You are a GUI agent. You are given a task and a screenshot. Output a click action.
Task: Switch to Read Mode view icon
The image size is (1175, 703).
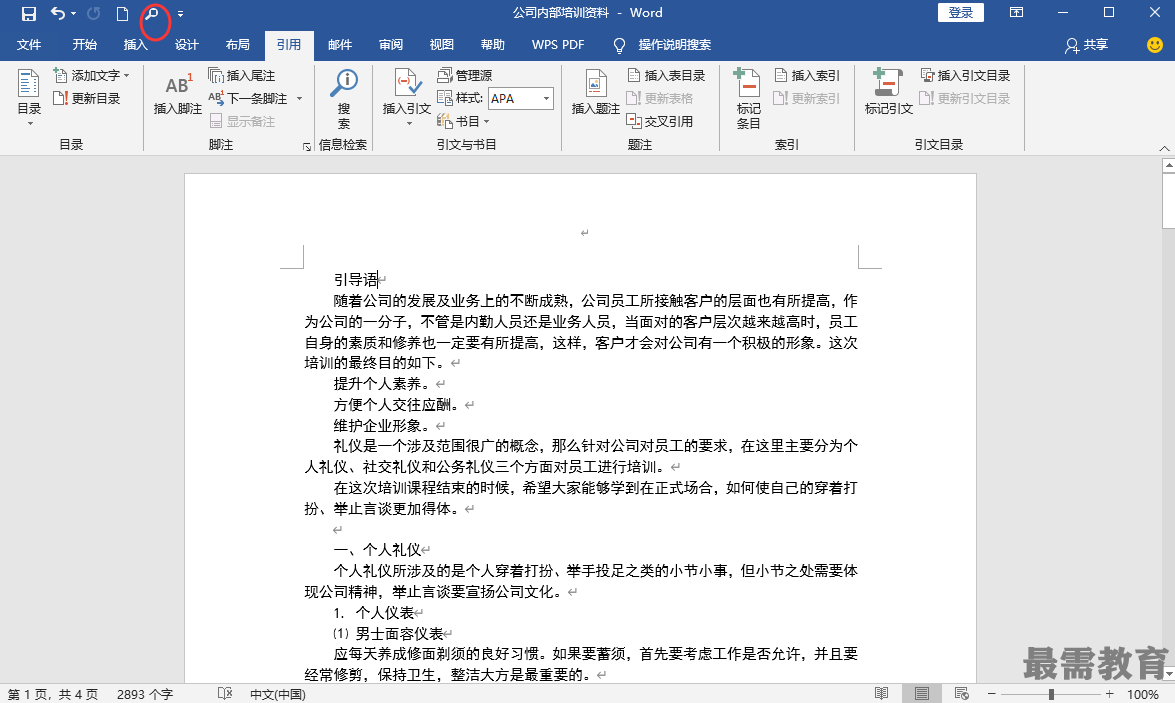881,694
